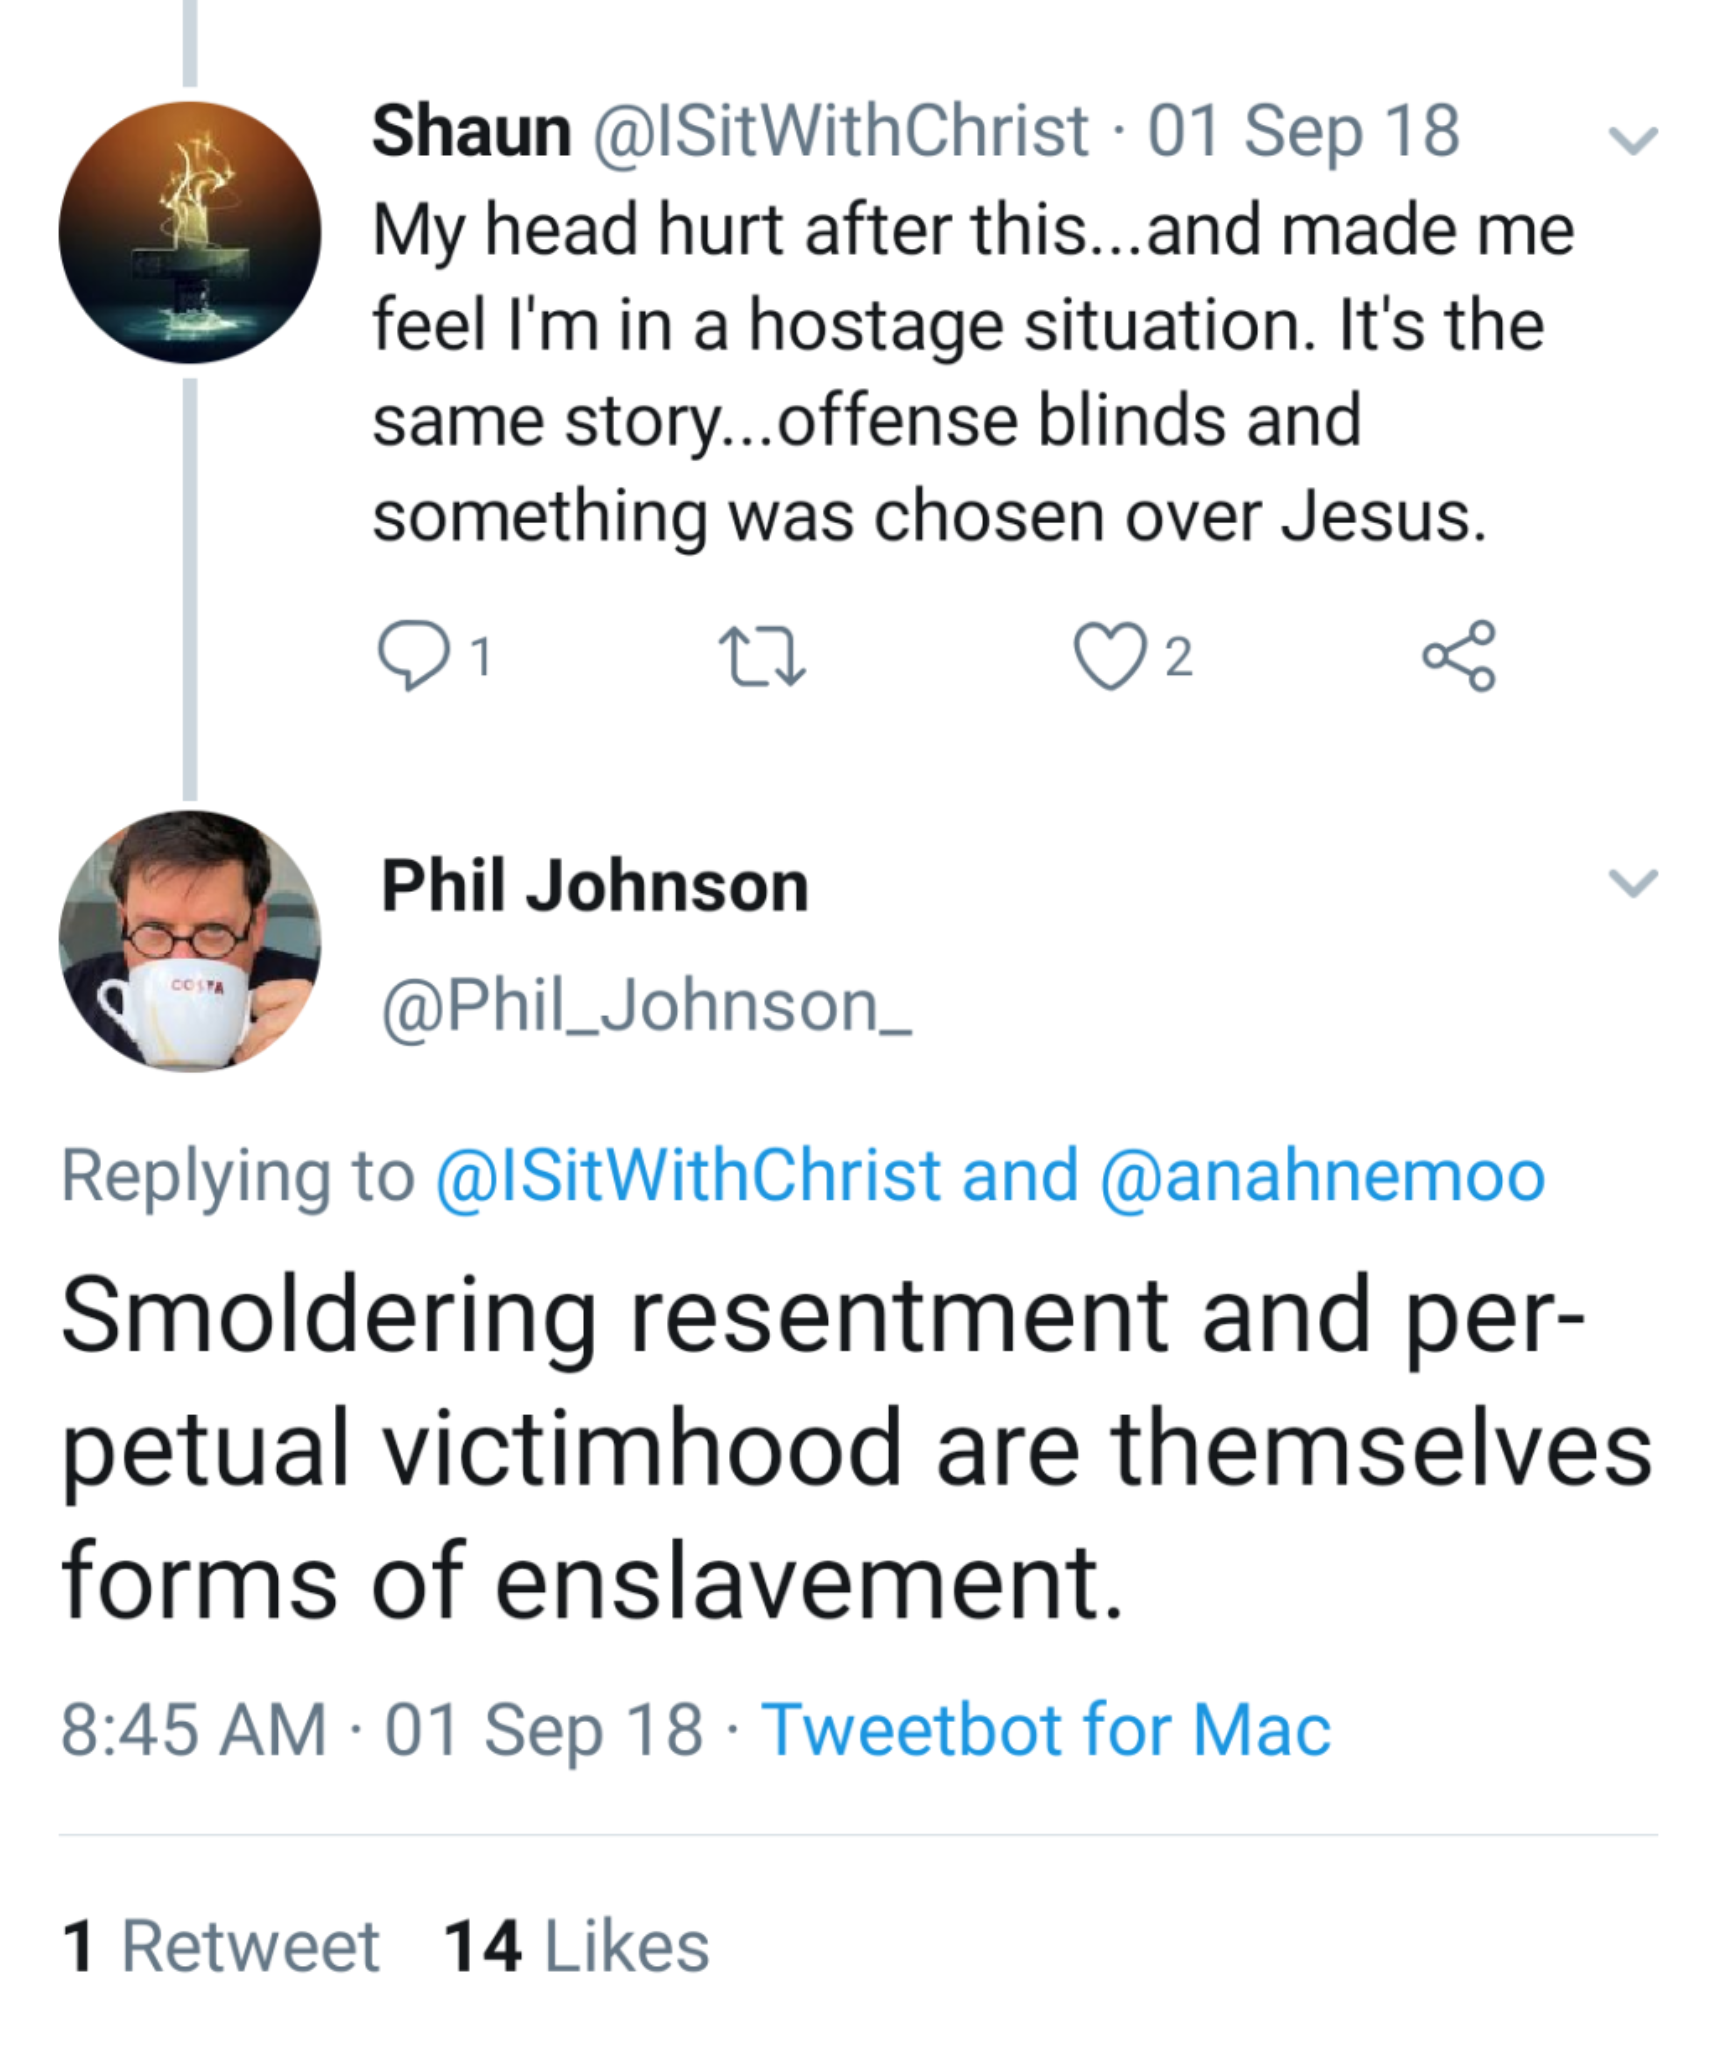Open the @anahnemoo mention link
1717x2048 pixels.
(1322, 1175)
